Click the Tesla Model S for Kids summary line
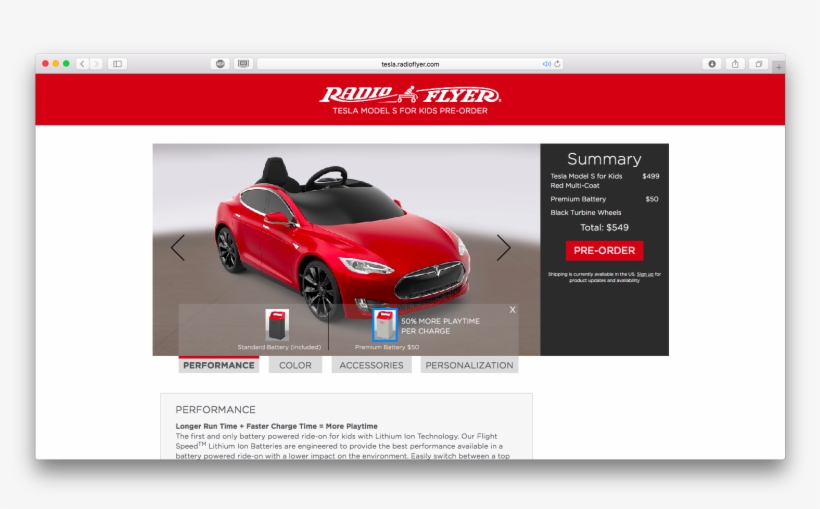820x509 pixels. click(x=604, y=181)
